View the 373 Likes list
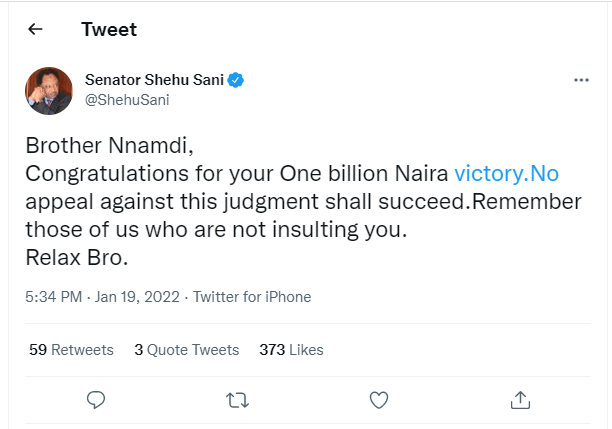Screen dimensions: 612x429 coord(291,350)
